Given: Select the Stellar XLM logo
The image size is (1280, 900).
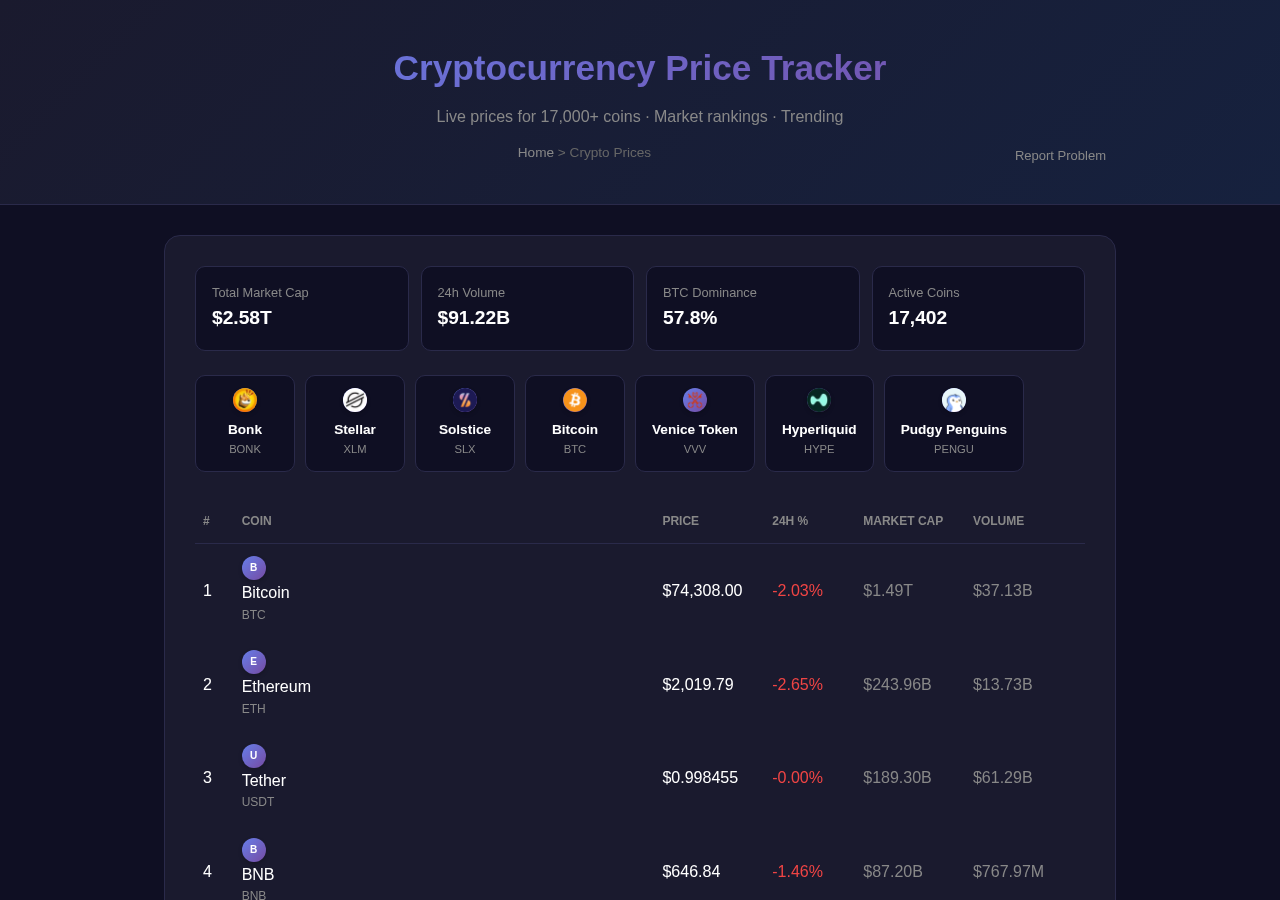Looking at the screenshot, I should tap(355, 400).
